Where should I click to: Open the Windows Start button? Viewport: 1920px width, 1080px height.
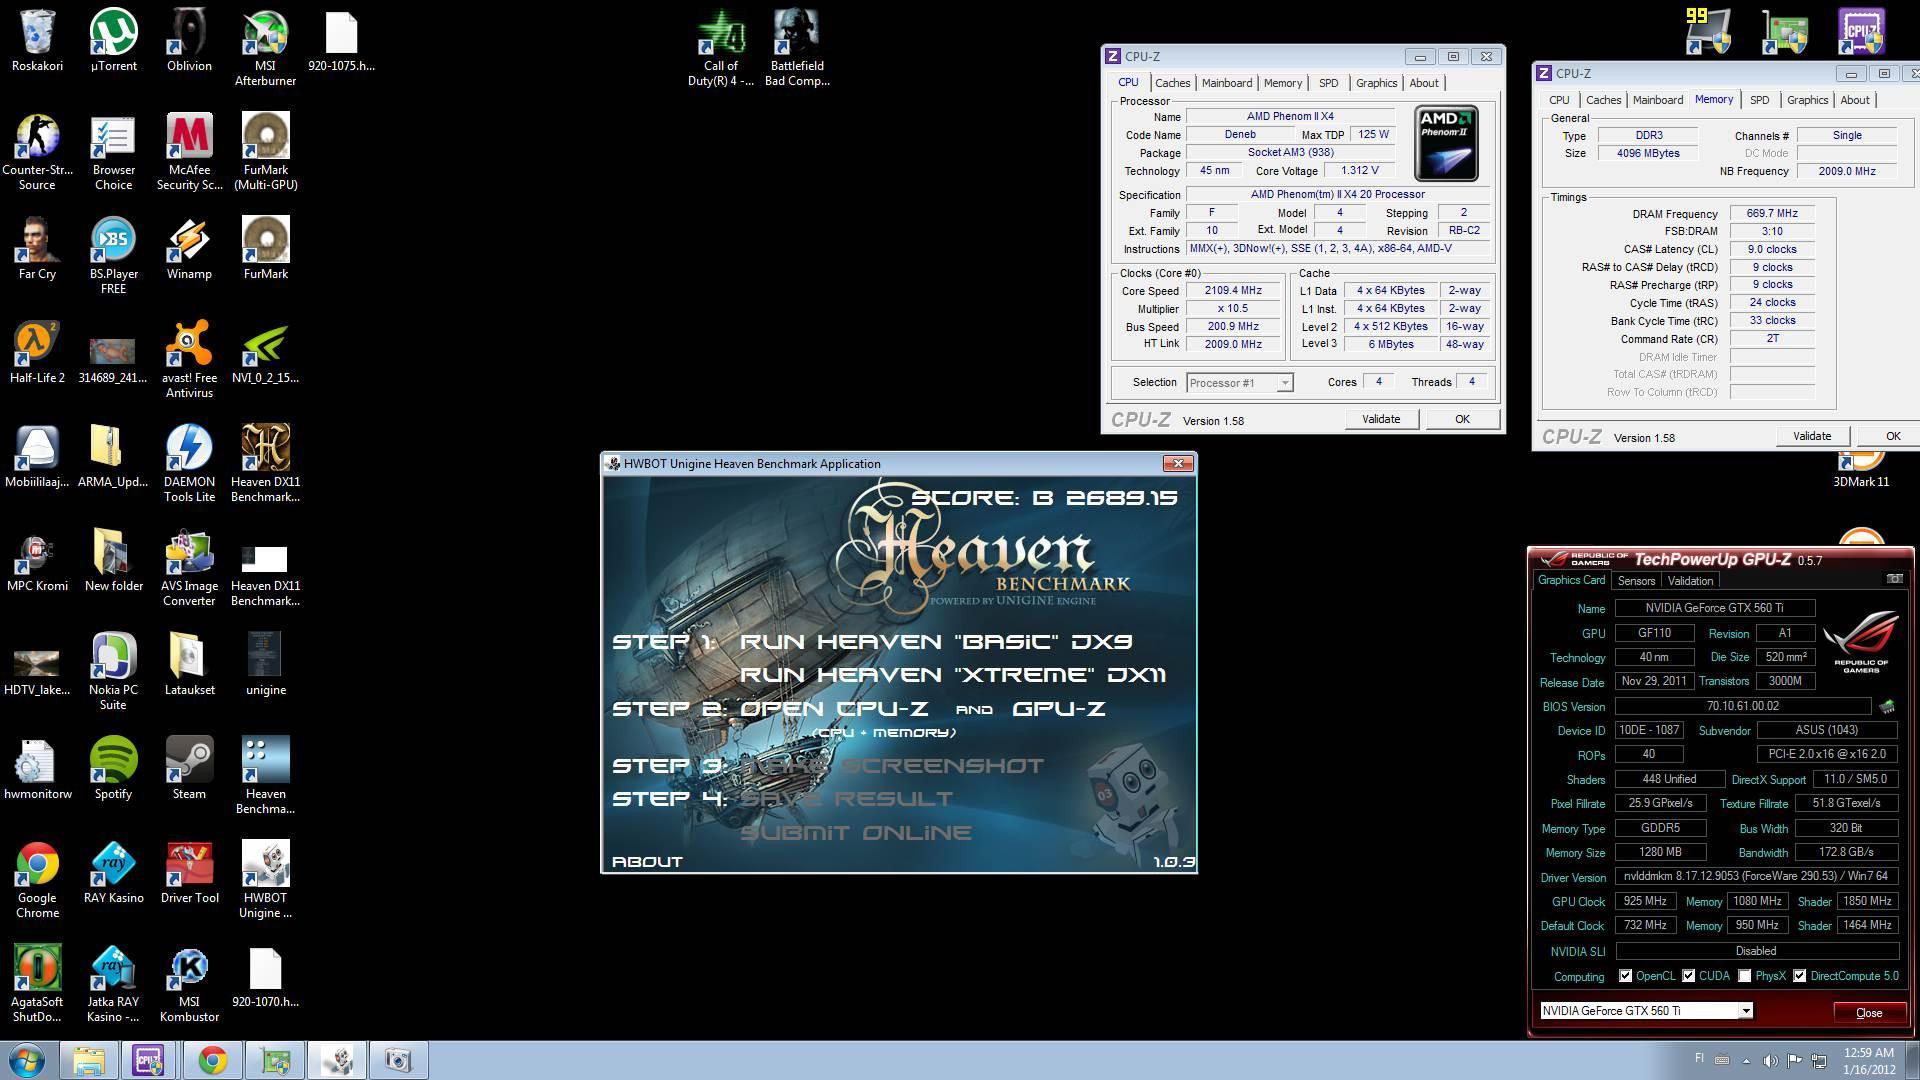[x=27, y=1060]
